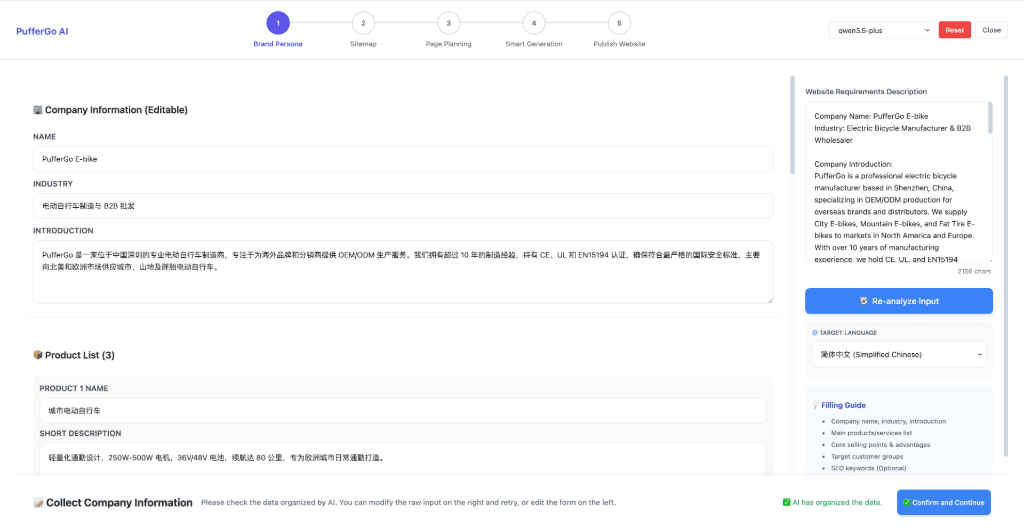Open the qwen3.5-plus model dropdown
This screenshot has height=529, width=1024.
click(882, 30)
